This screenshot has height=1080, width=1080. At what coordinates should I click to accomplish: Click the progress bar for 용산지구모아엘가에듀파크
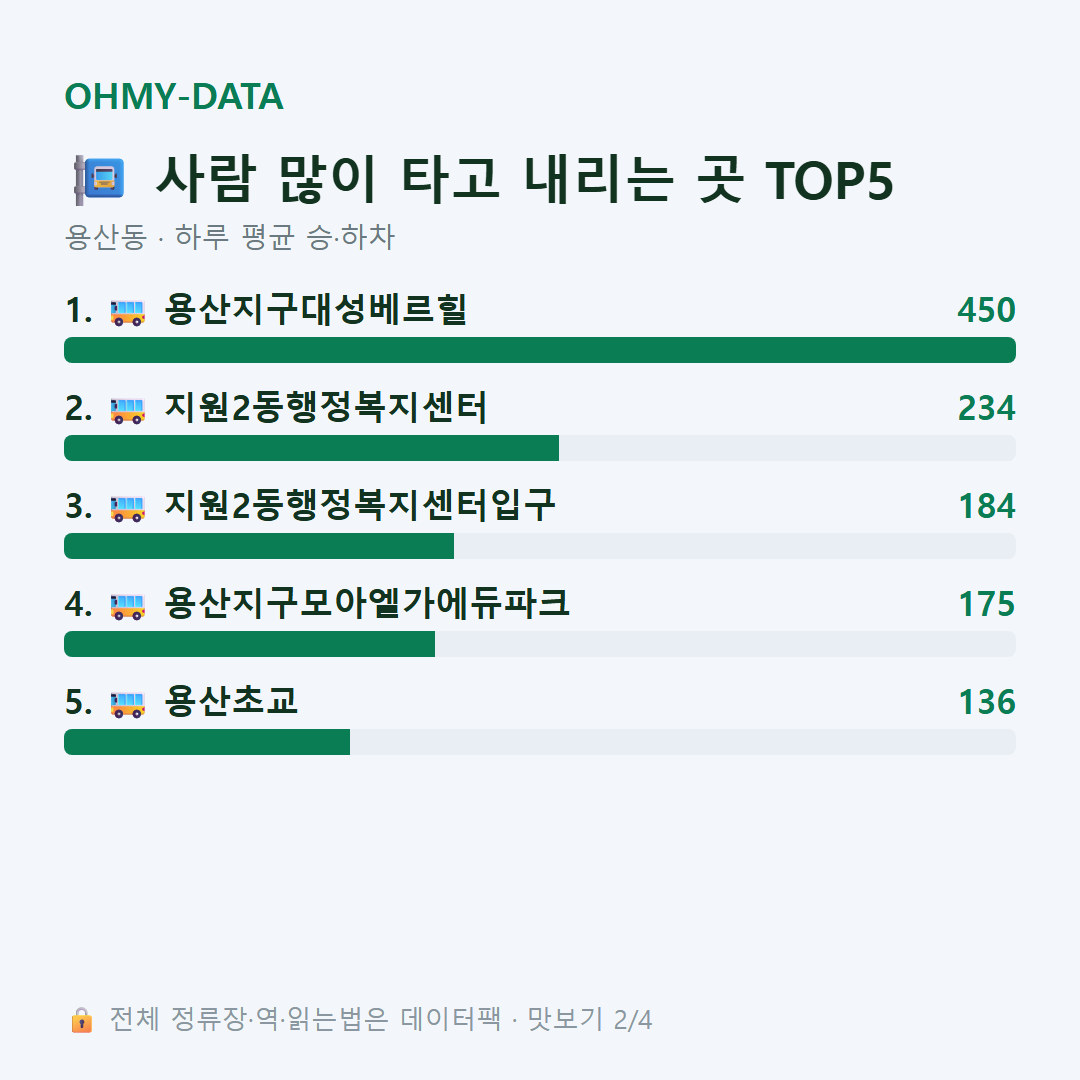540,644
